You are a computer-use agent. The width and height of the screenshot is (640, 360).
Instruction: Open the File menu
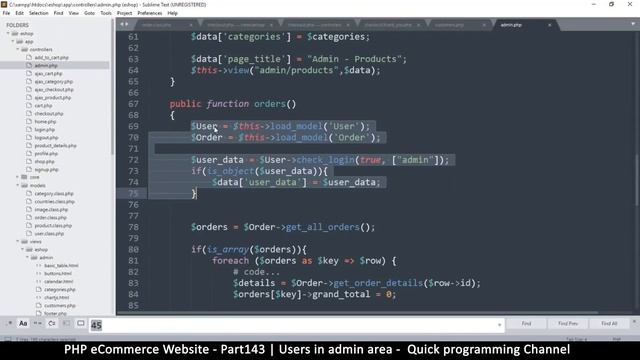click(6, 13)
